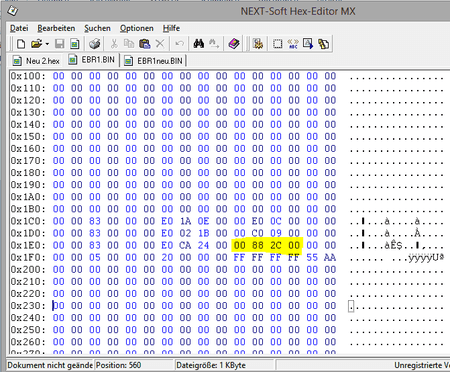
Task: Open a file with the folder icon
Action: click(x=36, y=44)
